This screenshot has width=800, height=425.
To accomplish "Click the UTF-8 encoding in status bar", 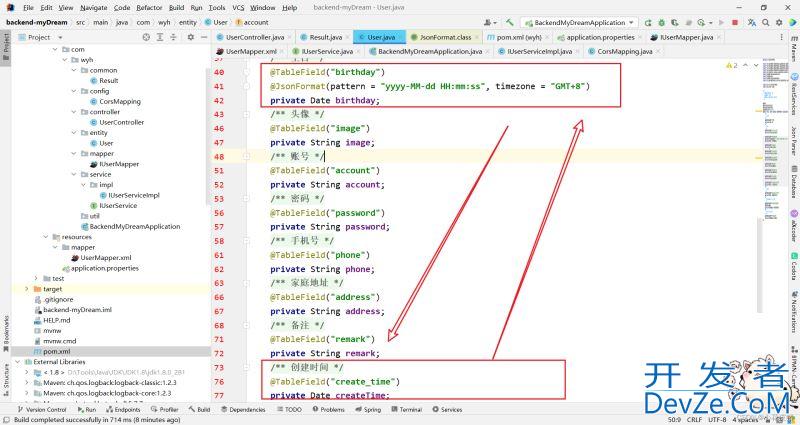I will (717, 420).
